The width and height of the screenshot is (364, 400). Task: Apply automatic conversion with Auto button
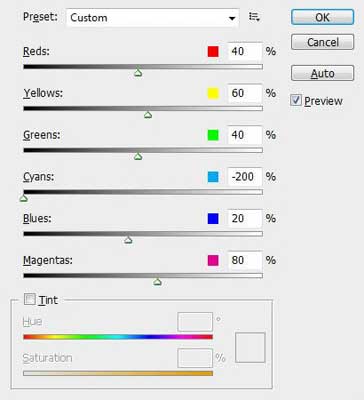tap(322, 73)
